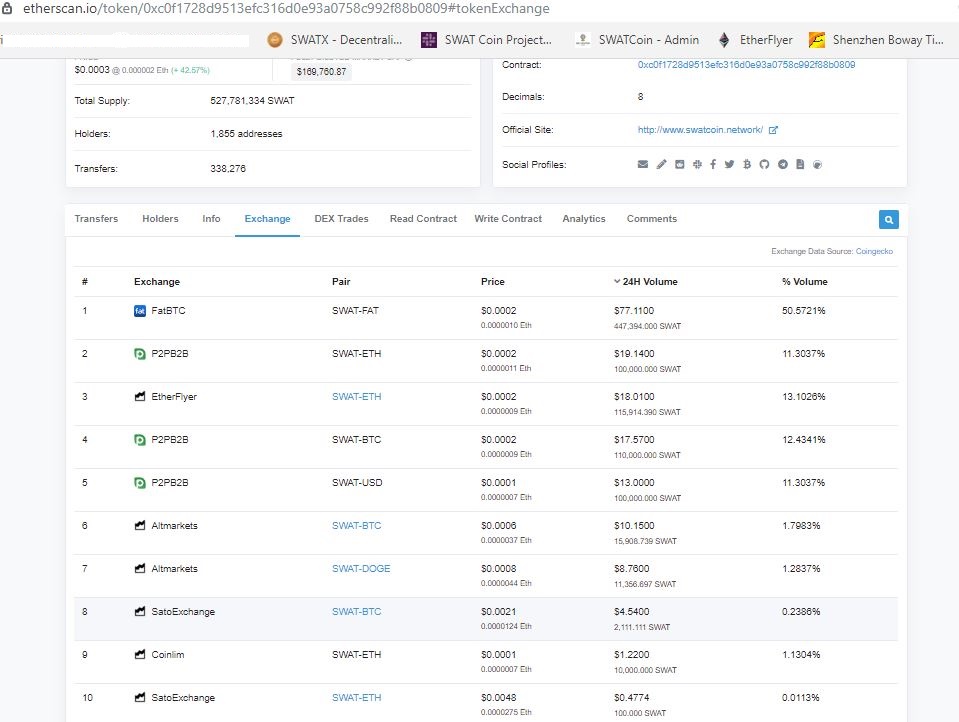Go to the Analytics tab
This screenshot has width=959, height=722.
(x=584, y=218)
